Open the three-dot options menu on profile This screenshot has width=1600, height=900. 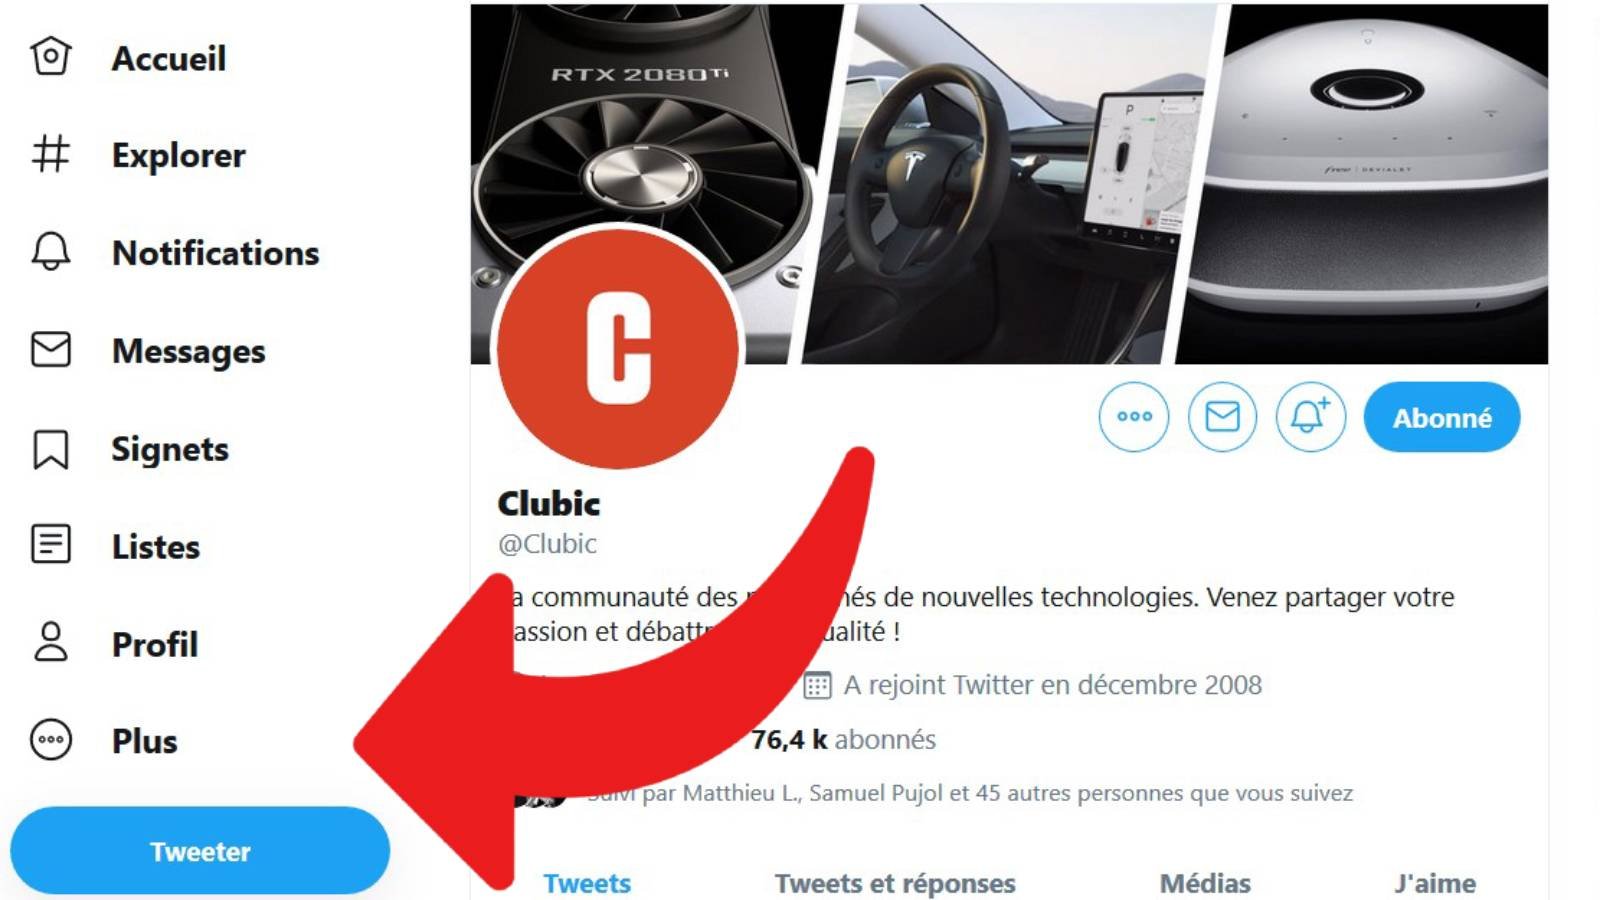pyautogui.click(x=1134, y=416)
